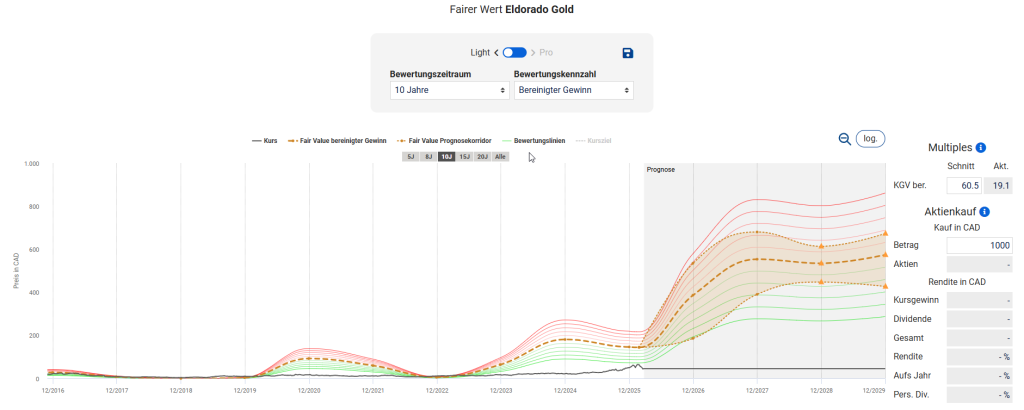
Task: Click the info icon beside Aktienkauf
Action: pos(985,211)
